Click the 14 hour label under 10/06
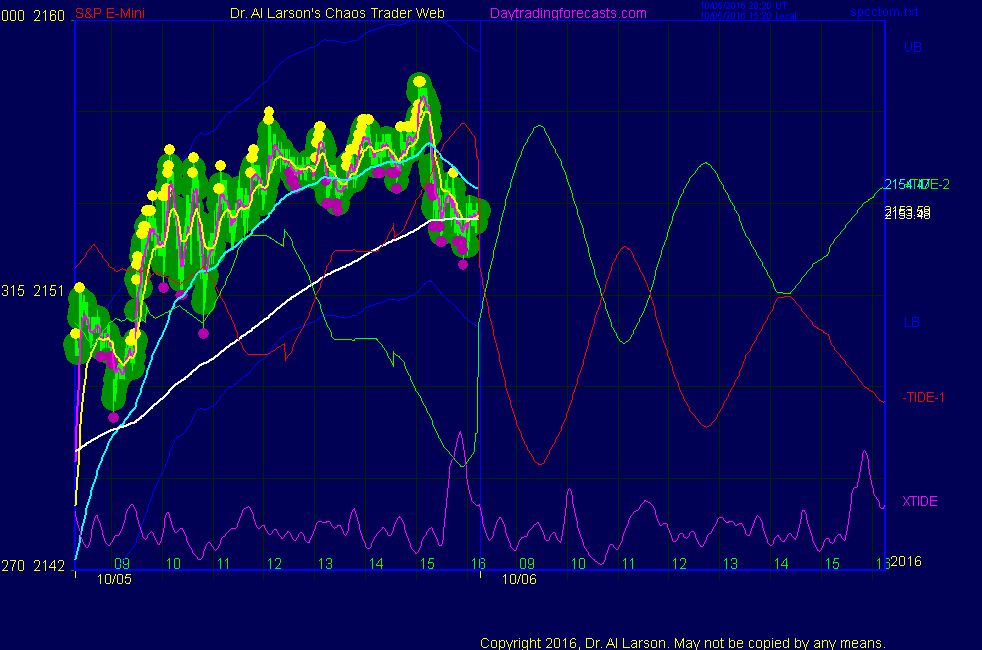The width and height of the screenshot is (982, 650). pos(781,564)
